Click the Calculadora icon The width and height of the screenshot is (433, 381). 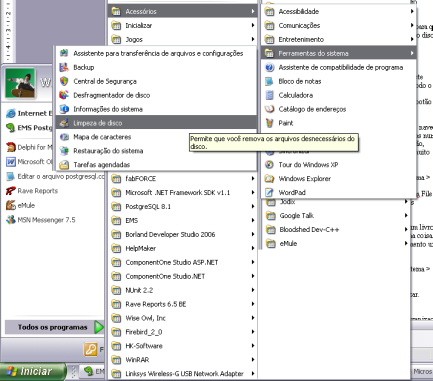(269, 95)
